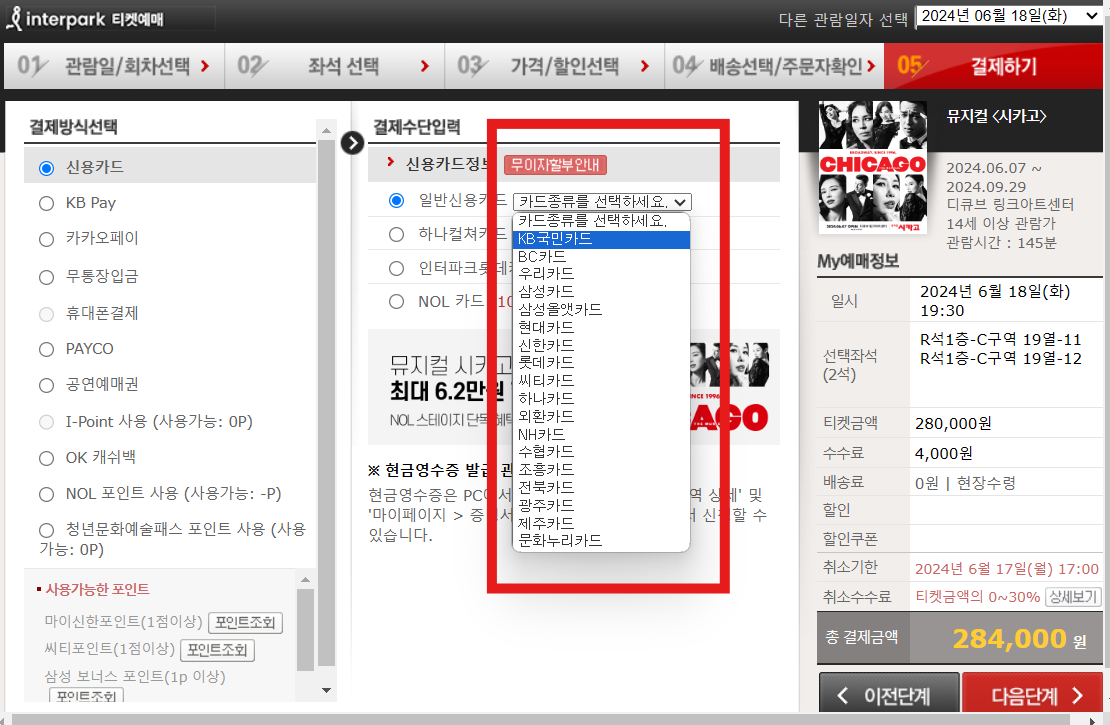Click seat text R석1층-C구역 19열-11
The width and height of the screenshot is (1110, 725).
[1000, 340]
